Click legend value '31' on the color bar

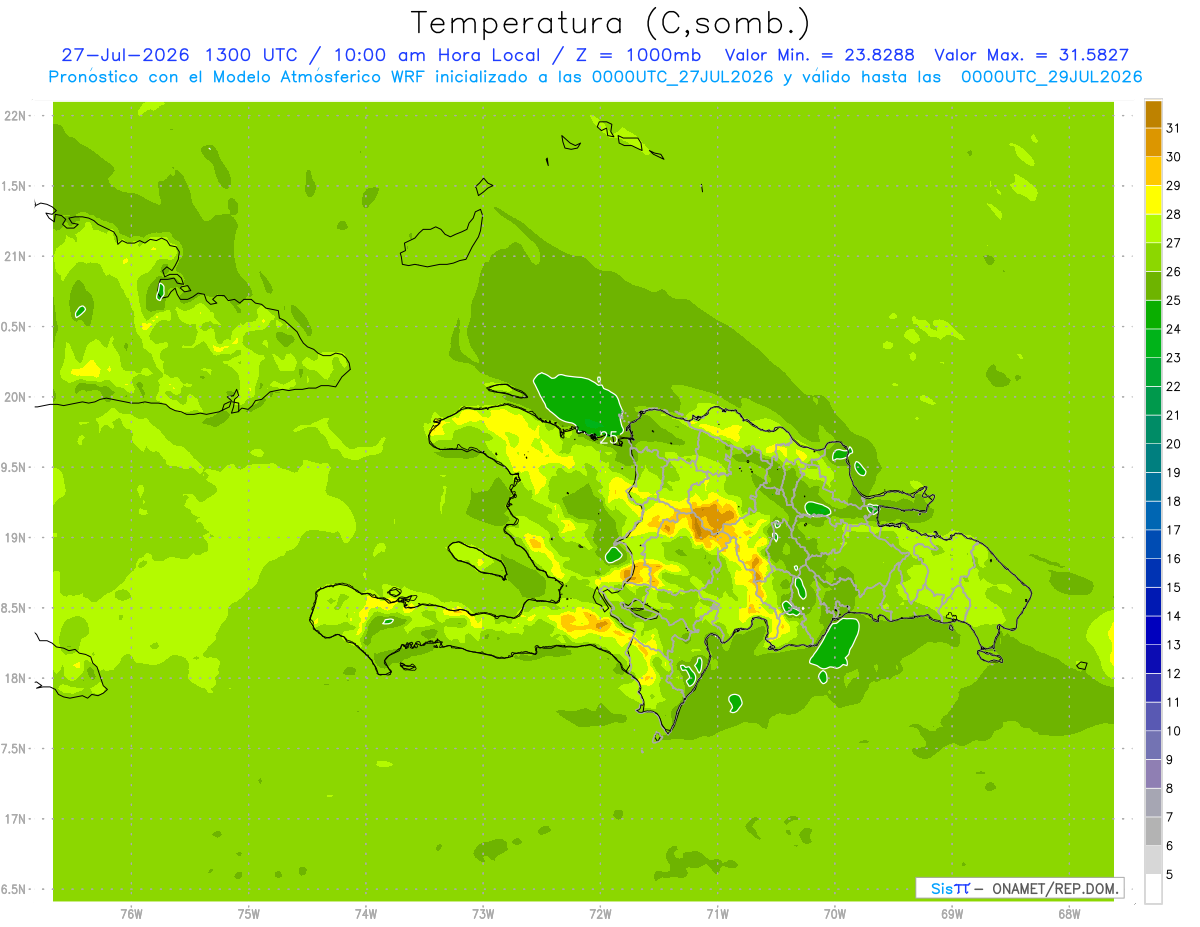tap(1173, 128)
